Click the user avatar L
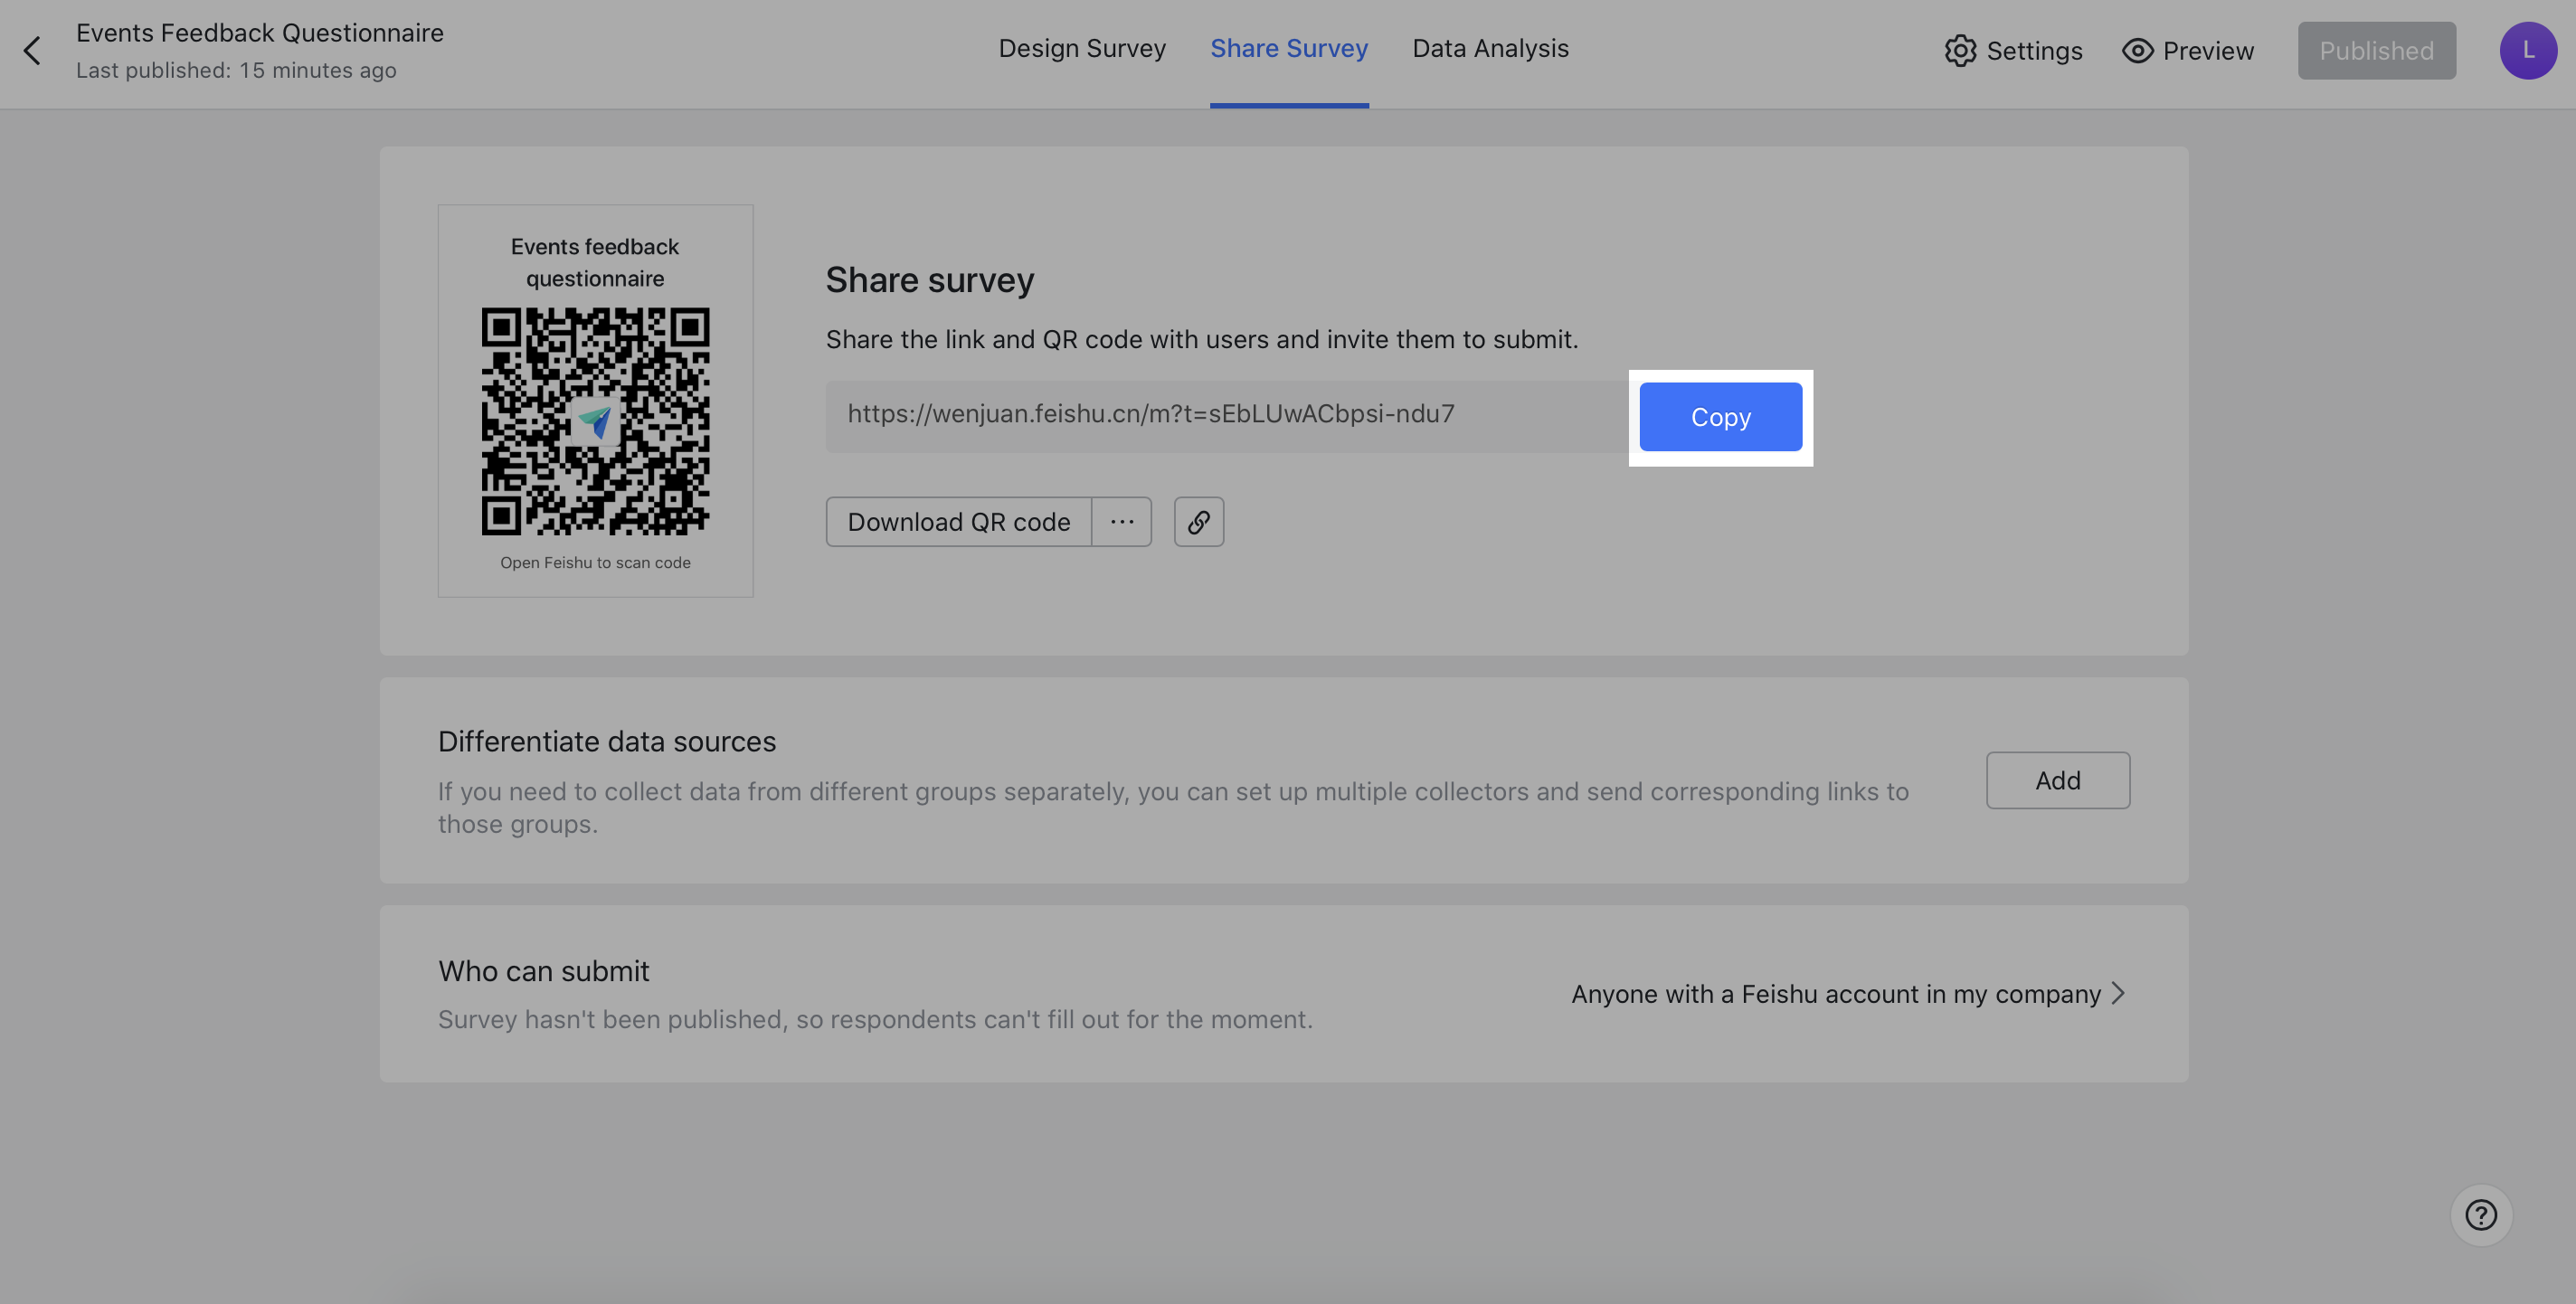 [x=2527, y=50]
